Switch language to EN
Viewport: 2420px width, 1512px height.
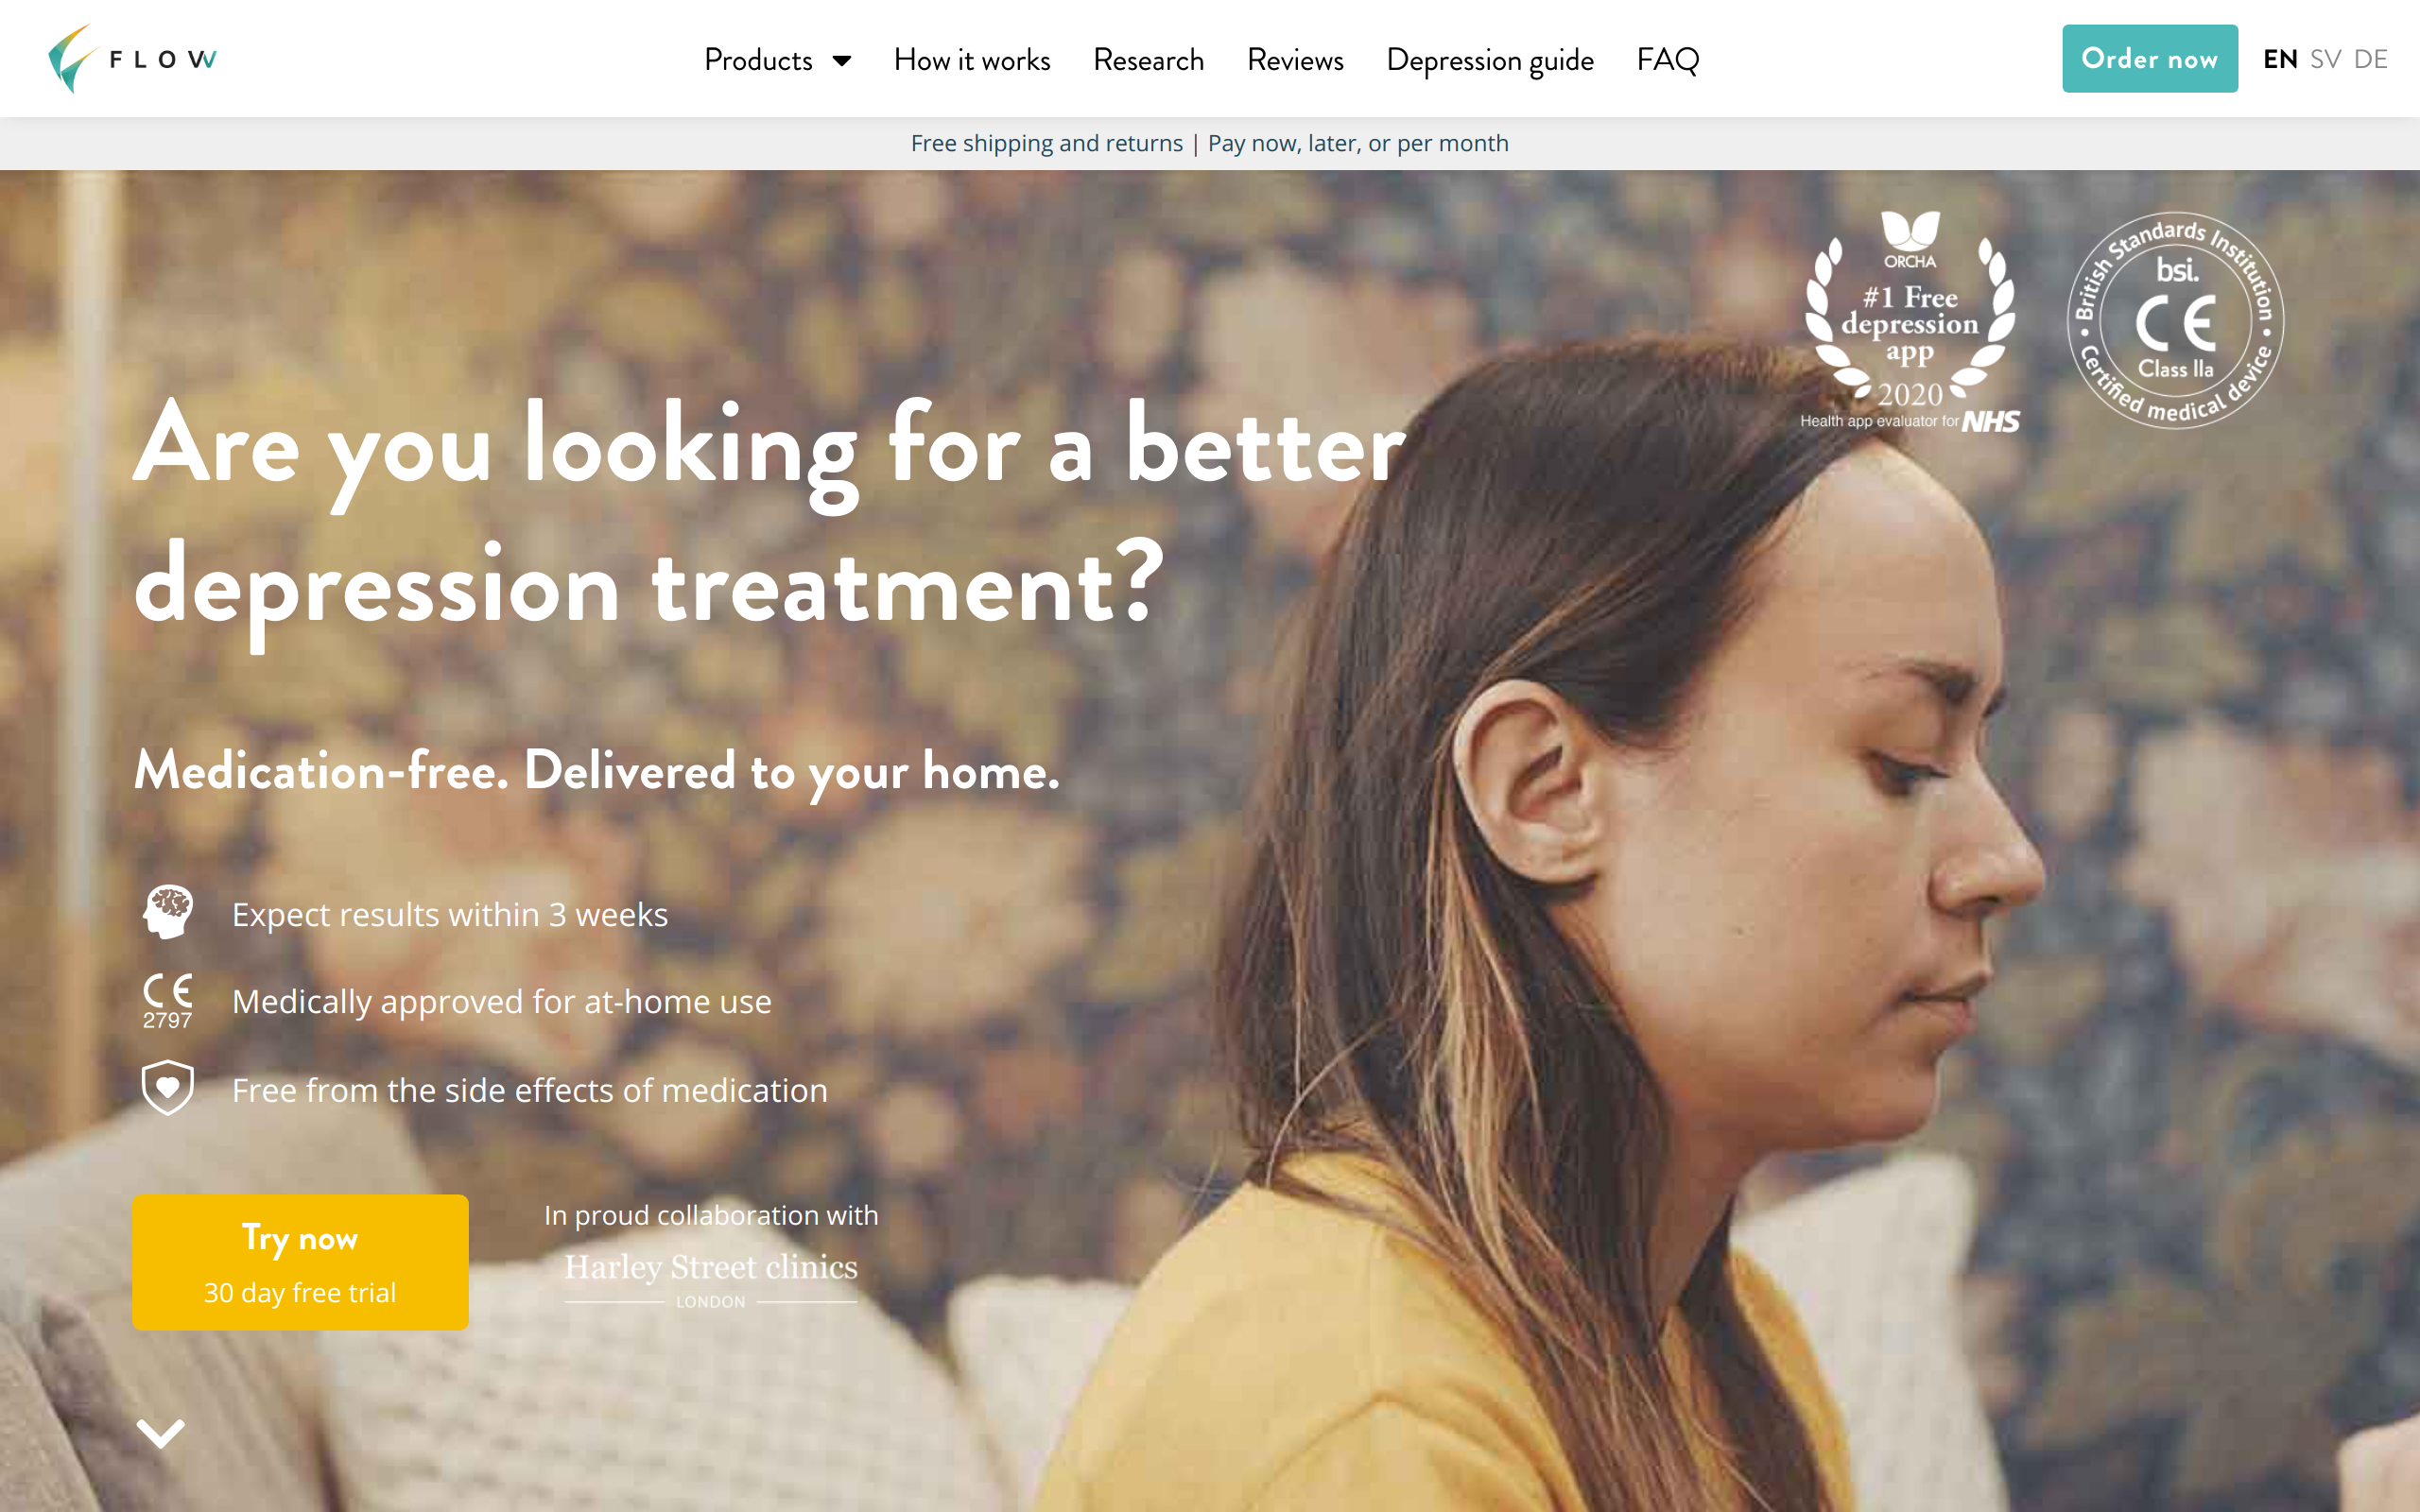[x=2280, y=59]
